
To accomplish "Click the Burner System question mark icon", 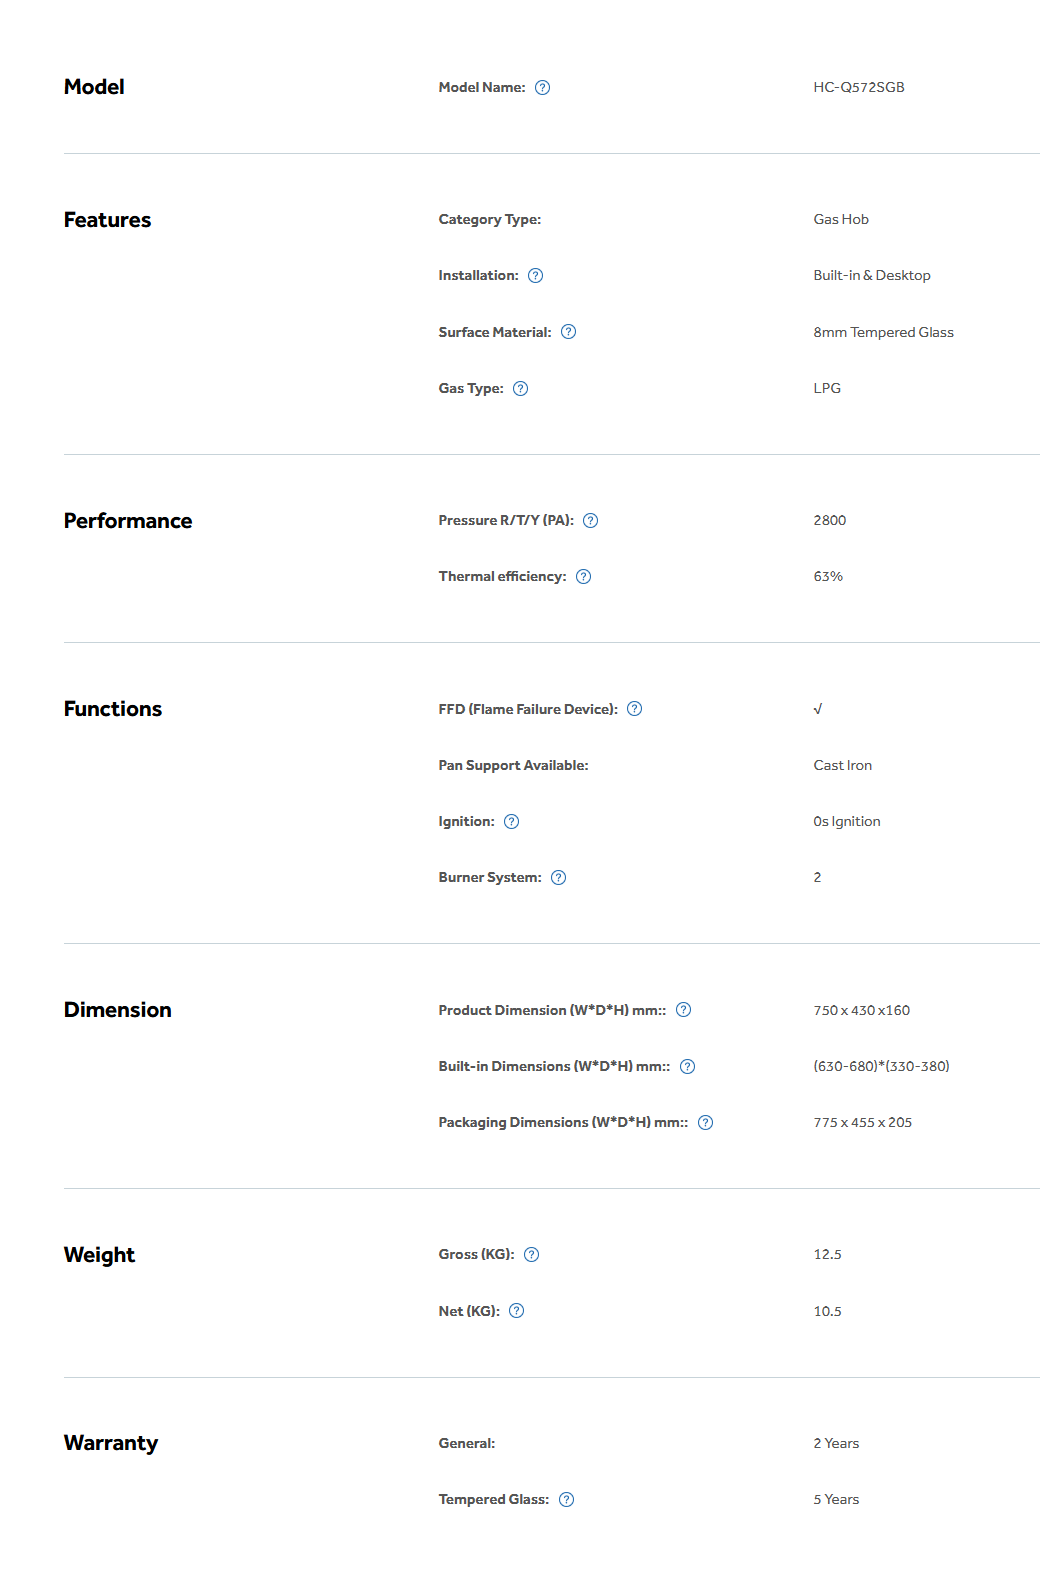I will pos(559,878).
